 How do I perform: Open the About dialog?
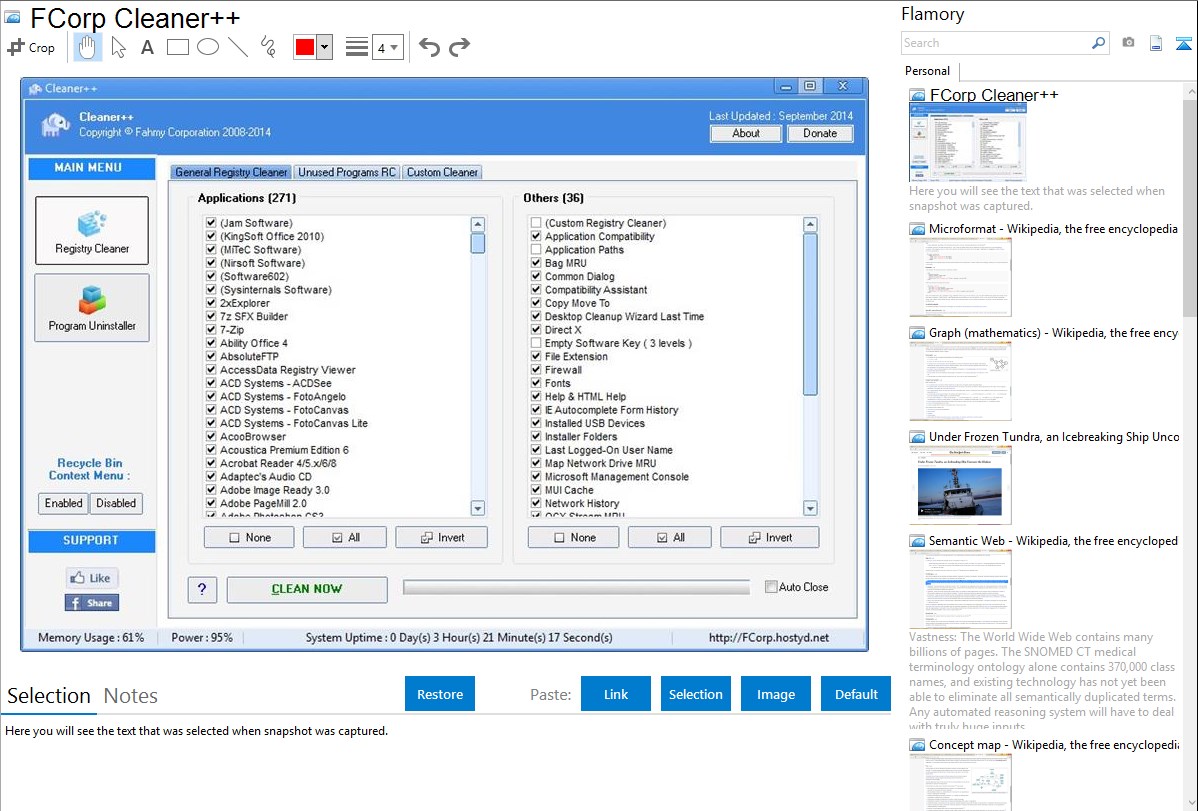point(746,134)
